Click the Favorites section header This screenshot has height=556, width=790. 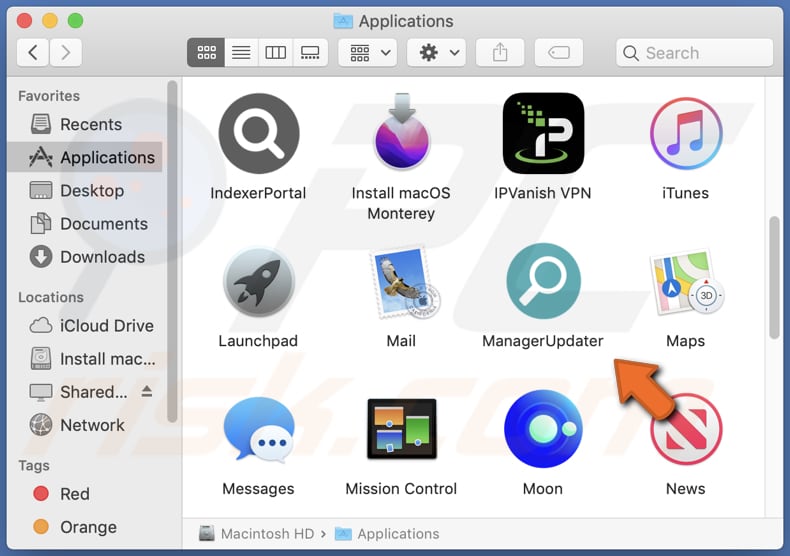point(49,96)
